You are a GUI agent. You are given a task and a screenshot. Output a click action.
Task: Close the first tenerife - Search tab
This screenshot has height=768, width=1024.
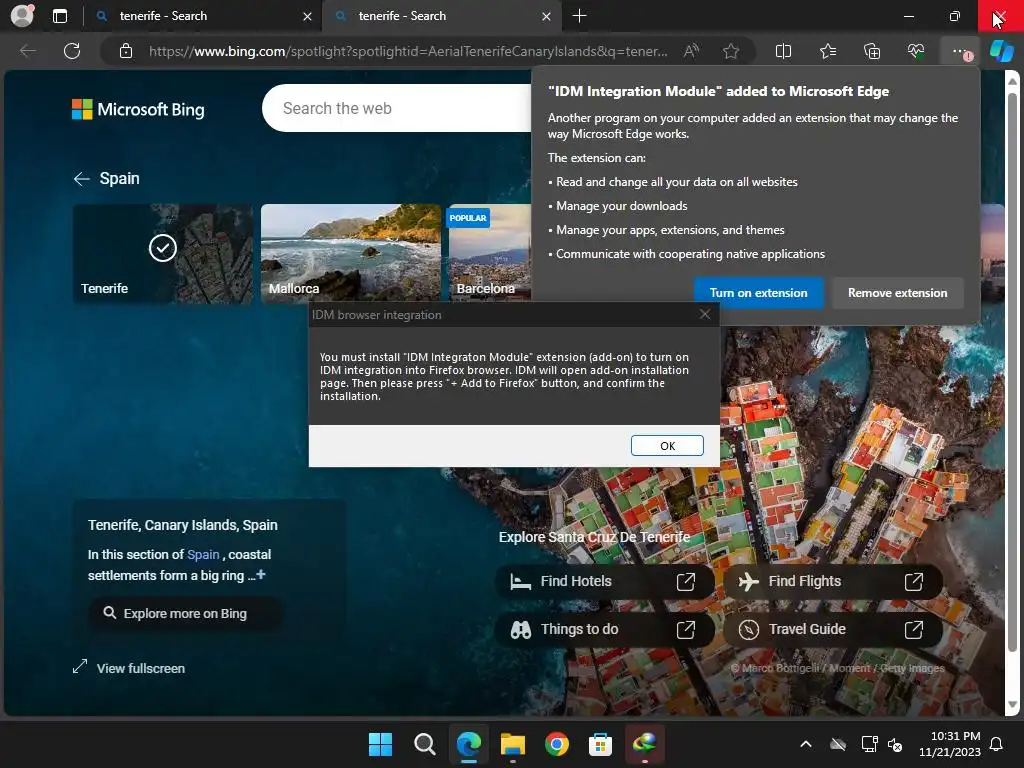tap(307, 16)
